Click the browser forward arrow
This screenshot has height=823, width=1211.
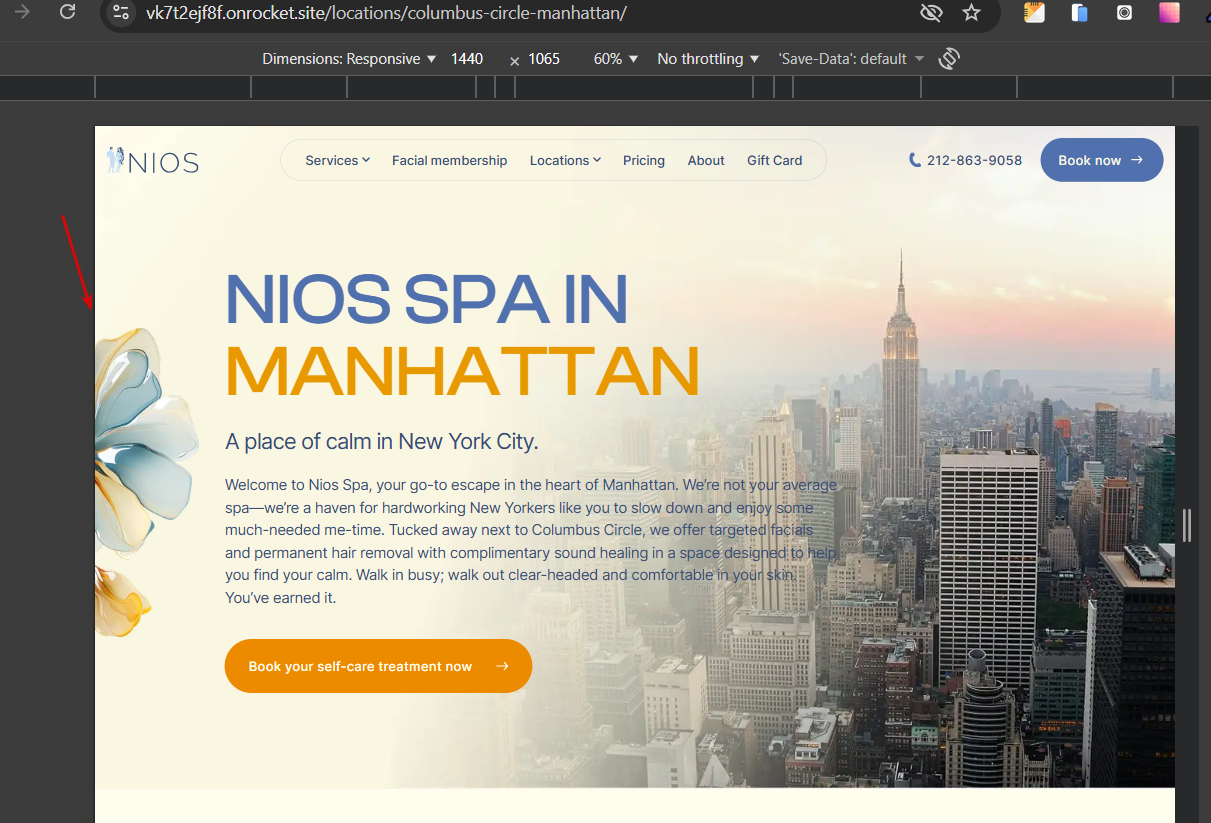tap(23, 12)
